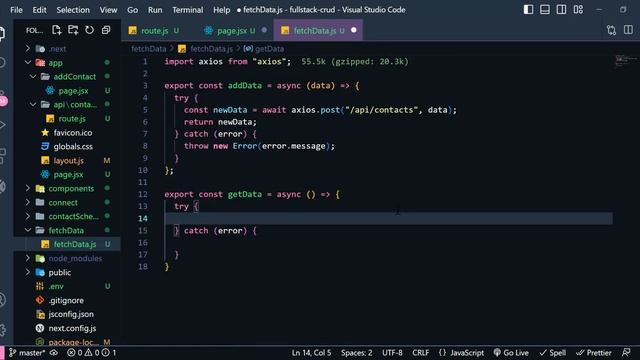Split the editor to the right
The width and height of the screenshot is (640, 360).
pyautogui.click(x=628, y=30)
